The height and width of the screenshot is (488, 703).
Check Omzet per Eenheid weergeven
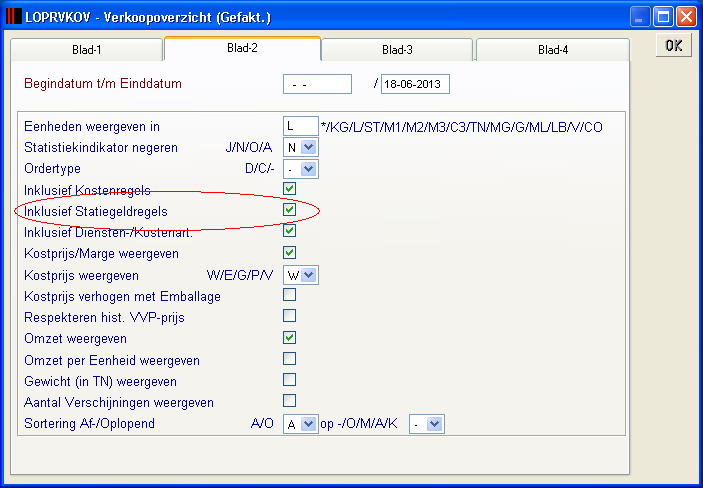pos(290,358)
